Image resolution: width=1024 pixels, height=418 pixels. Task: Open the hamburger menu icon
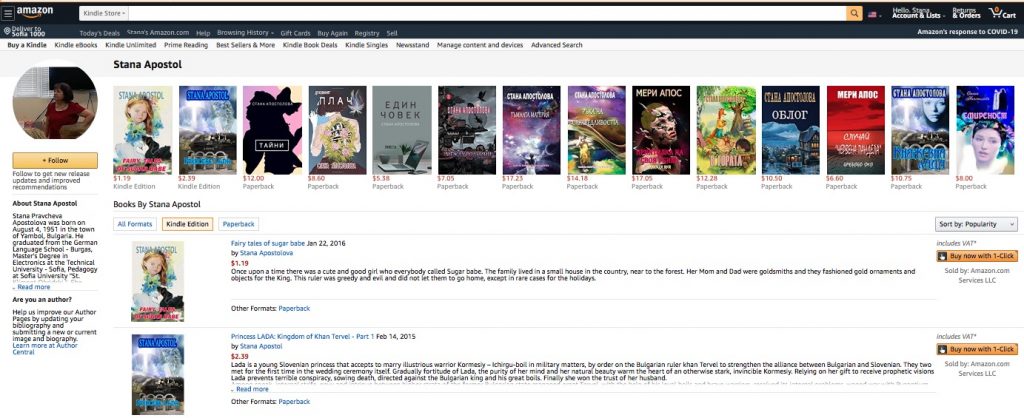[8, 14]
